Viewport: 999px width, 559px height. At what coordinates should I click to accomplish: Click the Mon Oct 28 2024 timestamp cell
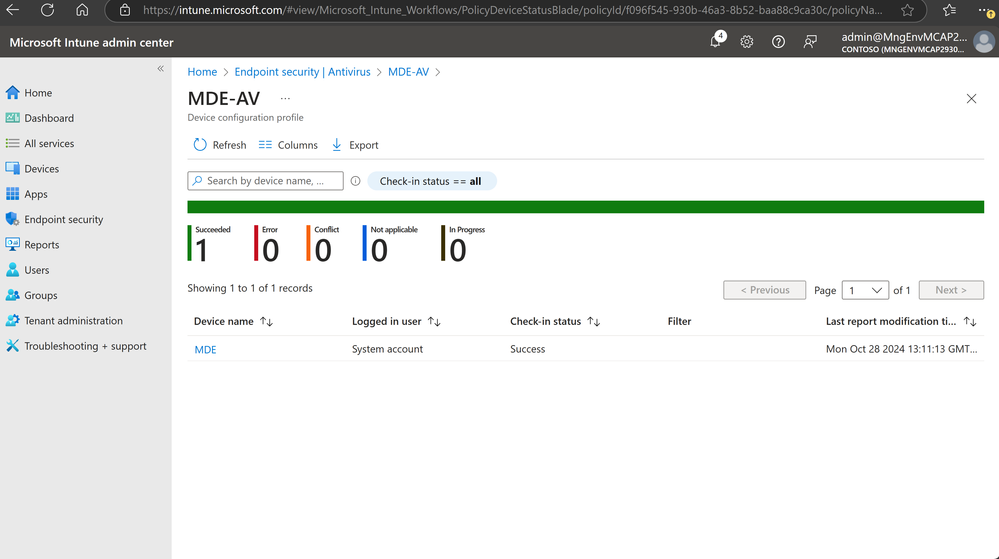tap(902, 349)
